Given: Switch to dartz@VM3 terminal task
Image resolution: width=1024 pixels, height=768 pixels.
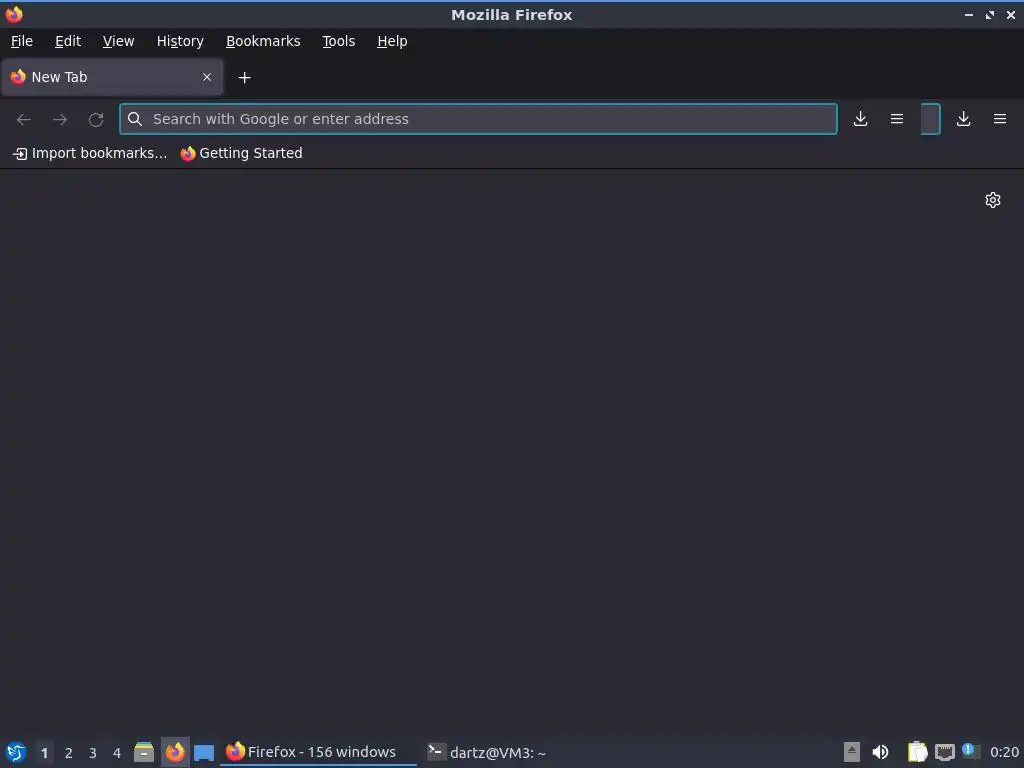Looking at the screenshot, I should 487,752.
